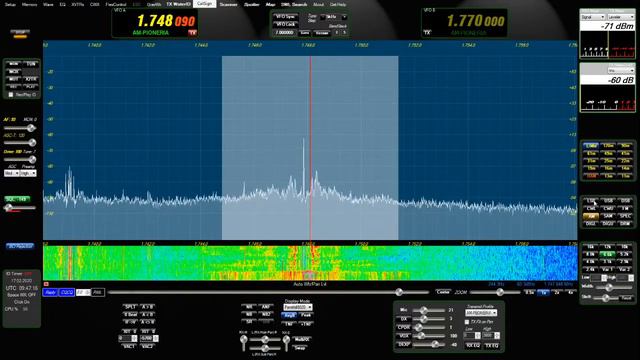Image resolution: width=640 pixels, height=360 pixels.
Task: Toggle the Peak display button
Action: click(306, 315)
